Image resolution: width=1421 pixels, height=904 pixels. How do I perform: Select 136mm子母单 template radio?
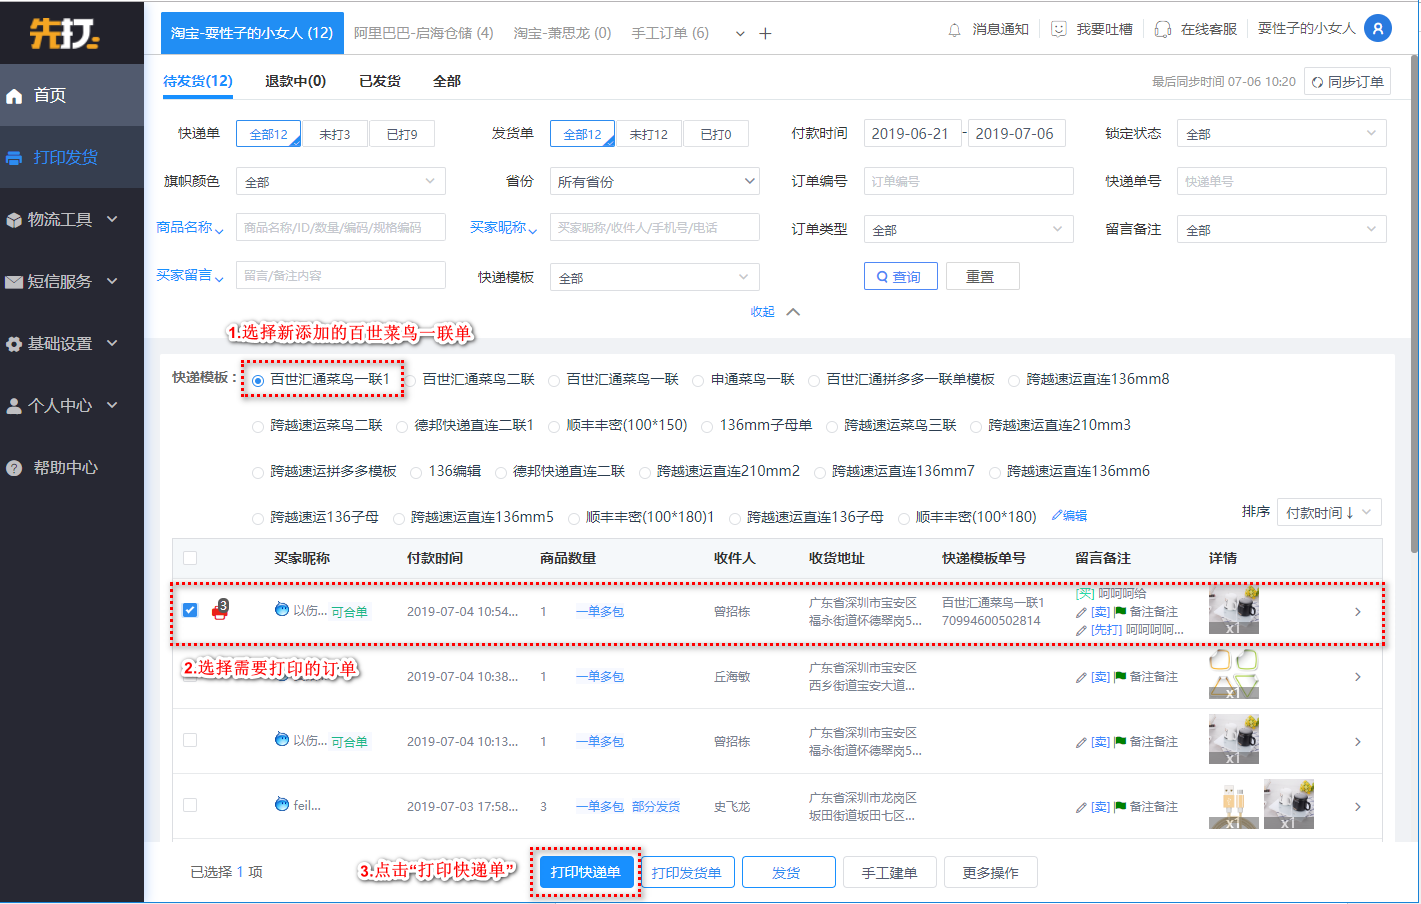point(707,427)
